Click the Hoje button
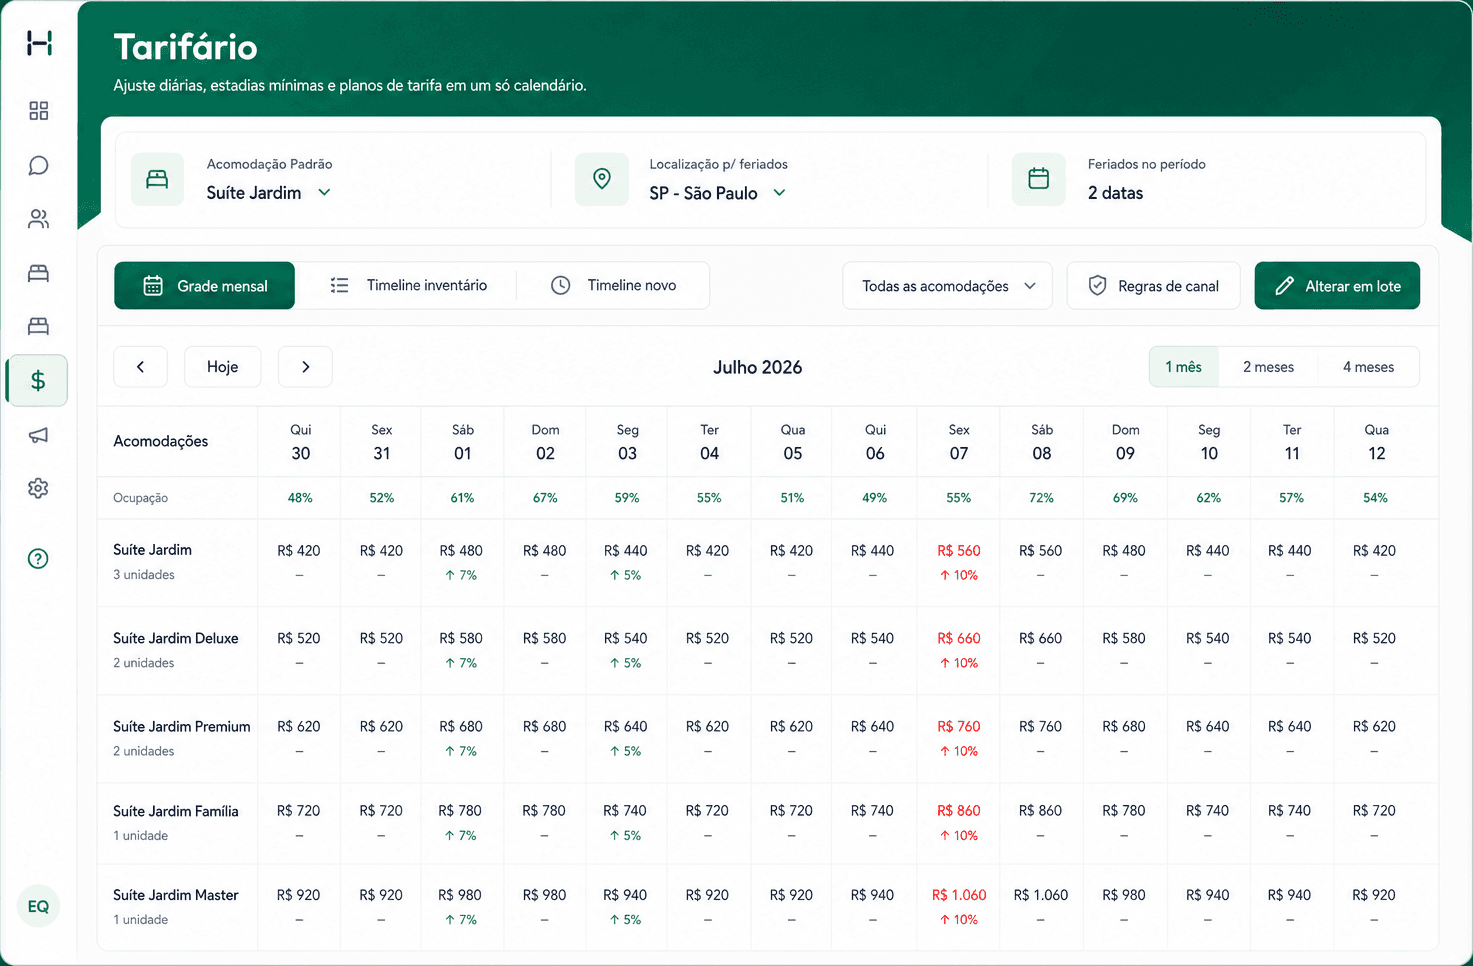Image resolution: width=1473 pixels, height=966 pixels. pyautogui.click(x=222, y=367)
